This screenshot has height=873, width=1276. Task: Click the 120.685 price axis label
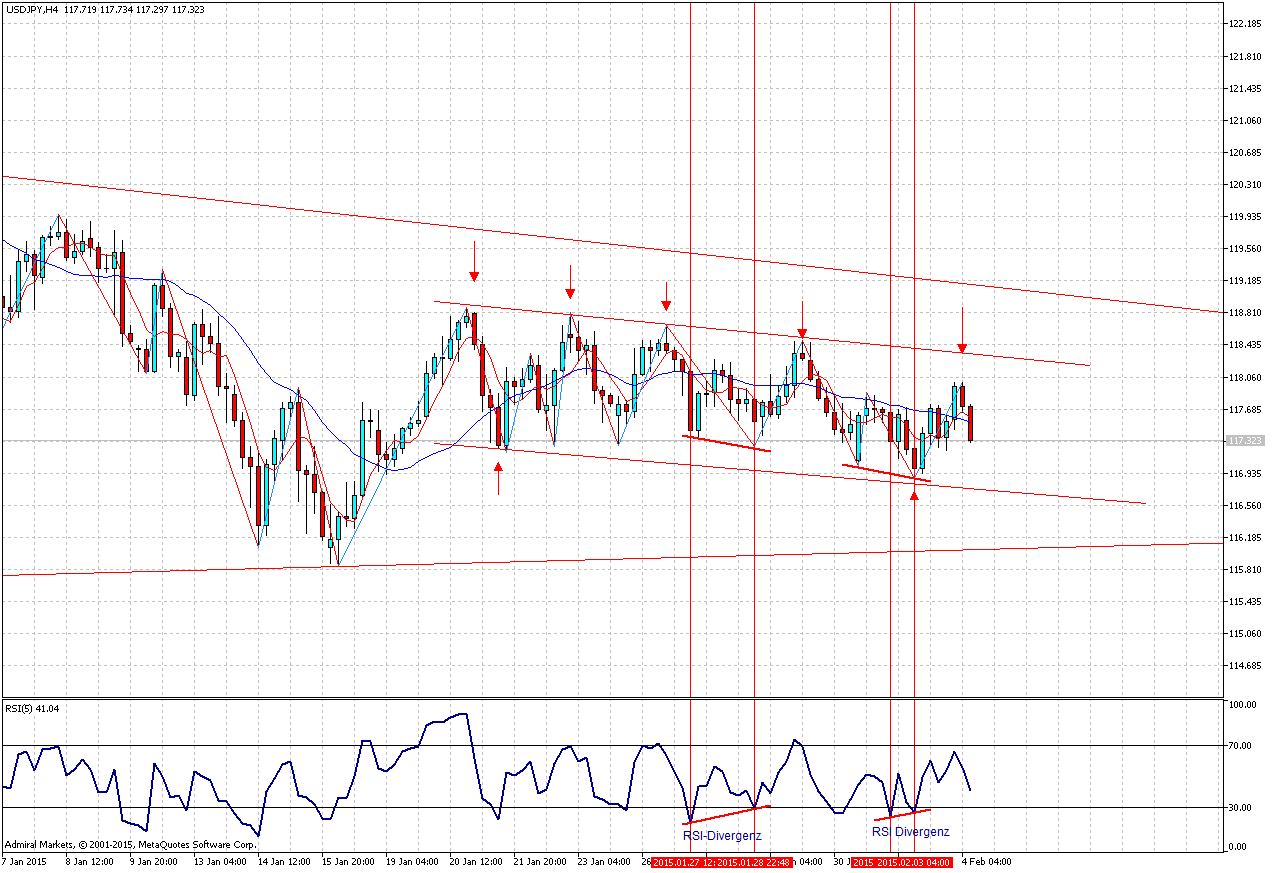(x=1246, y=152)
